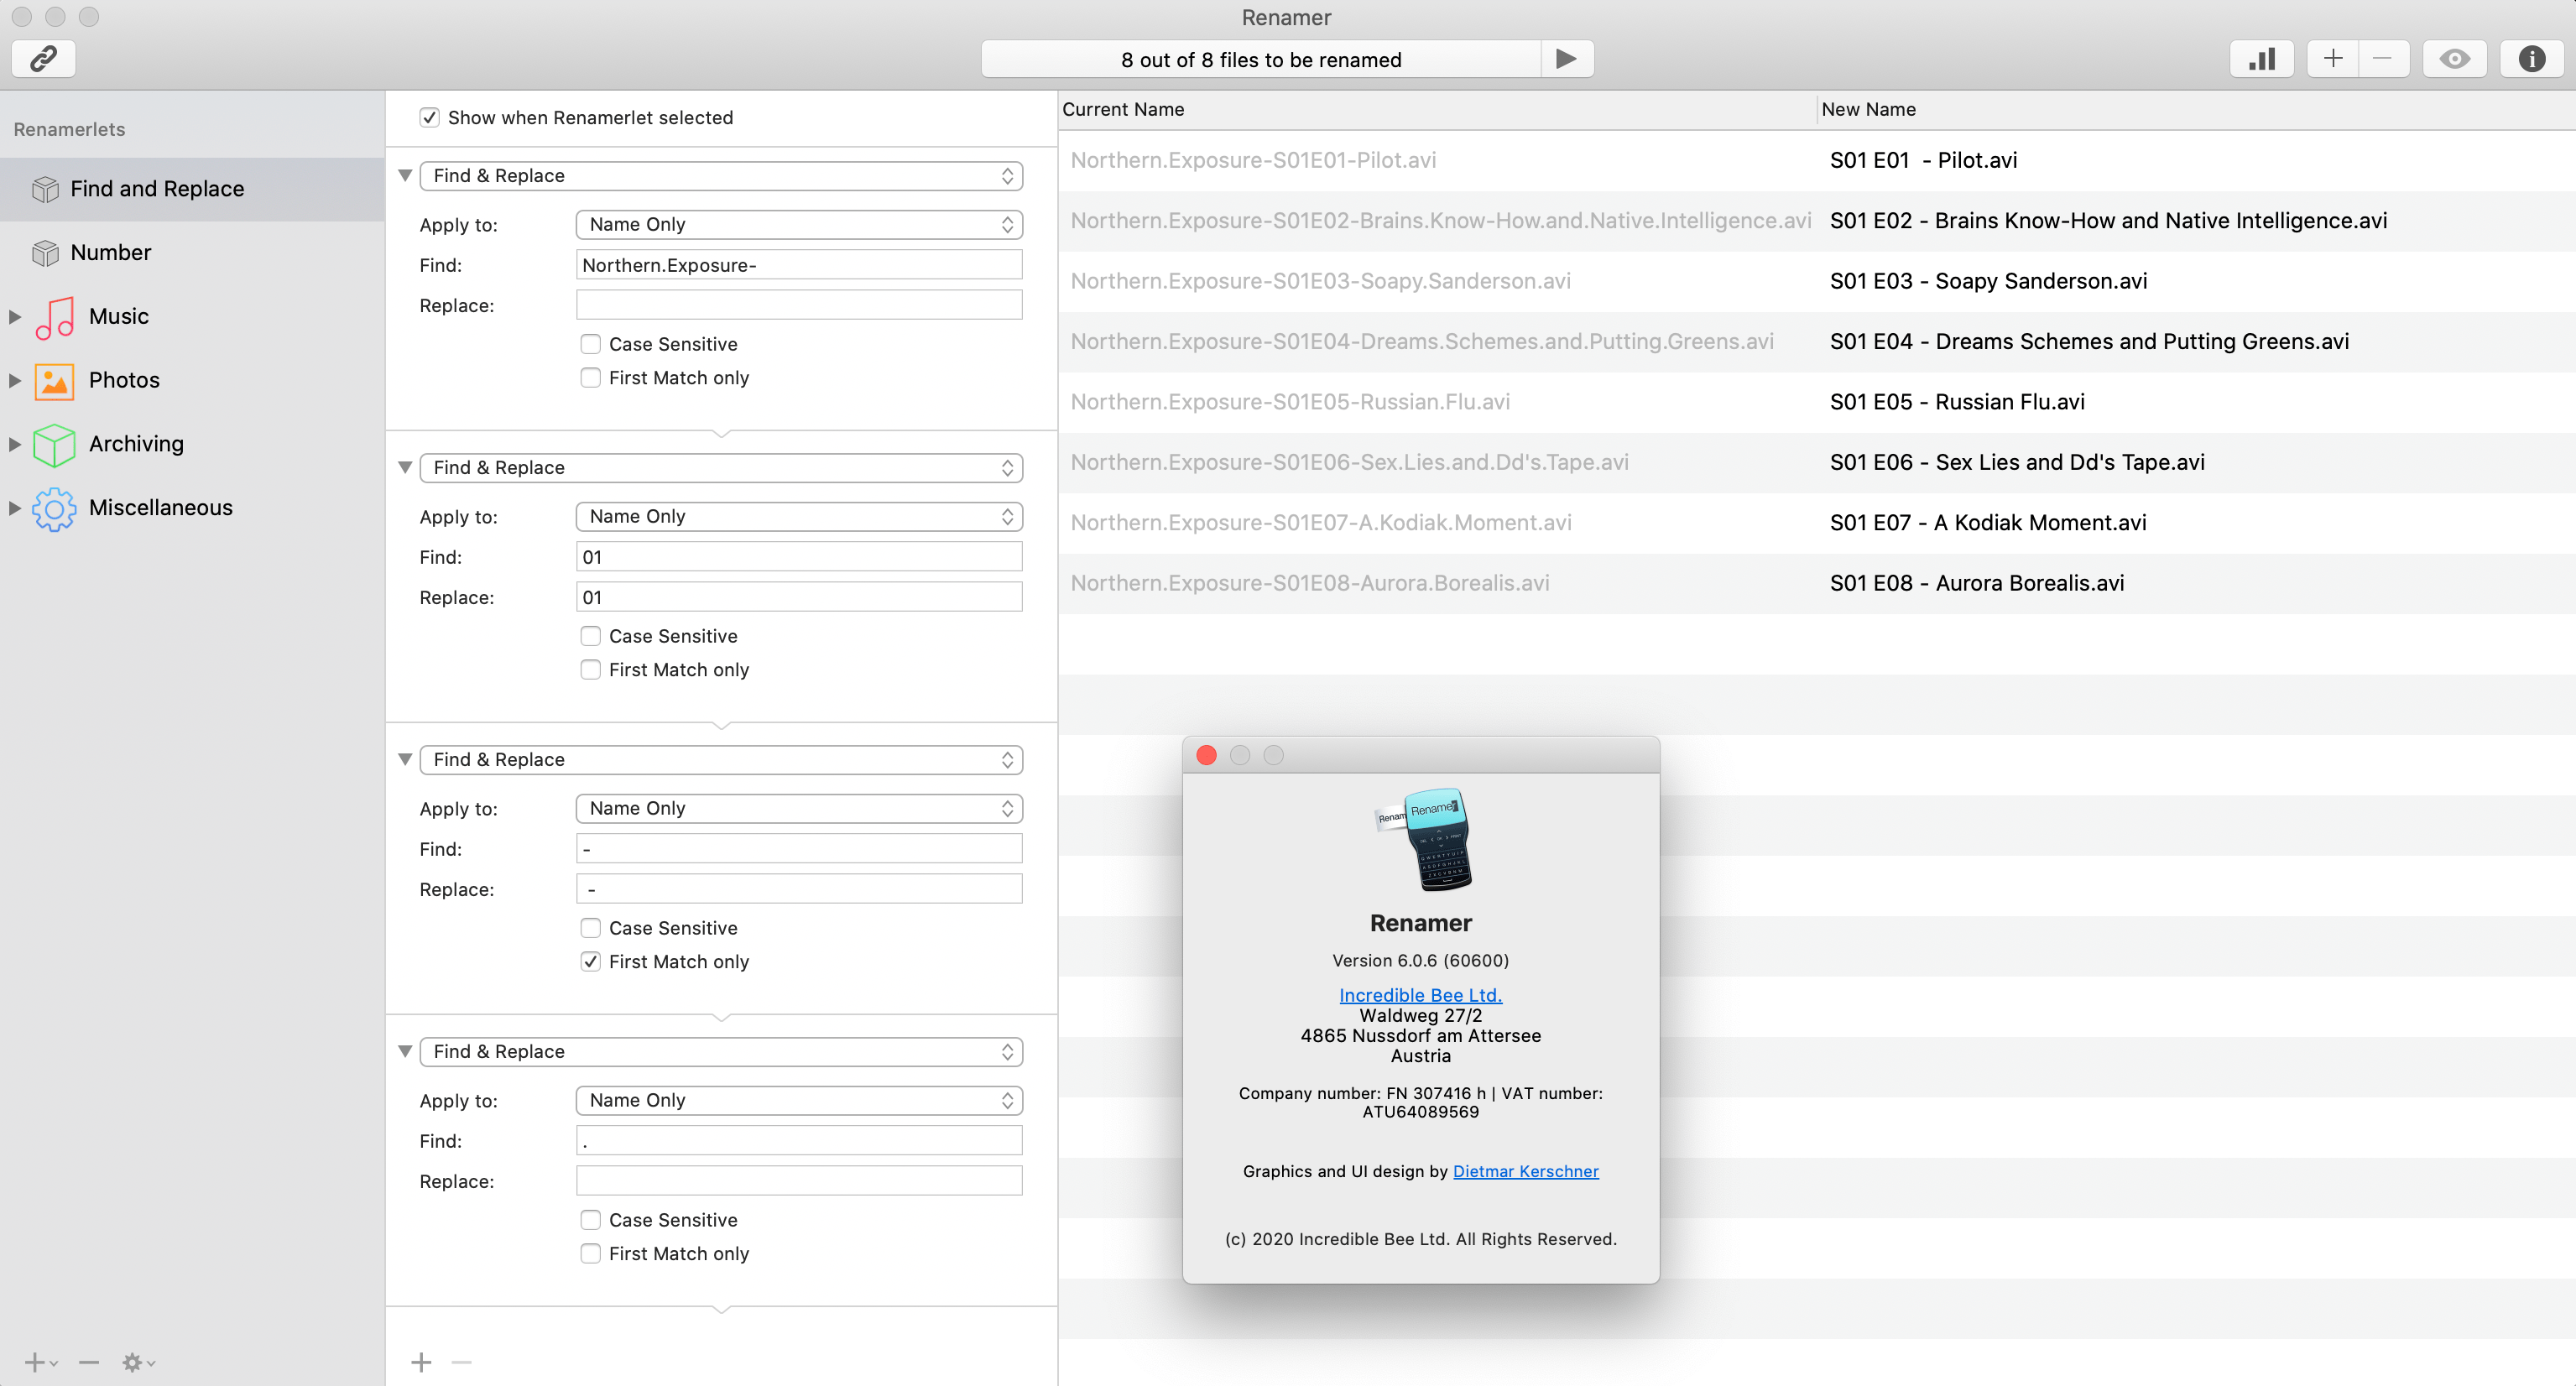Viewport: 2576px width, 1386px height.
Task: Open the Dietmar Kerschner link
Action: (x=1525, y=1171)
